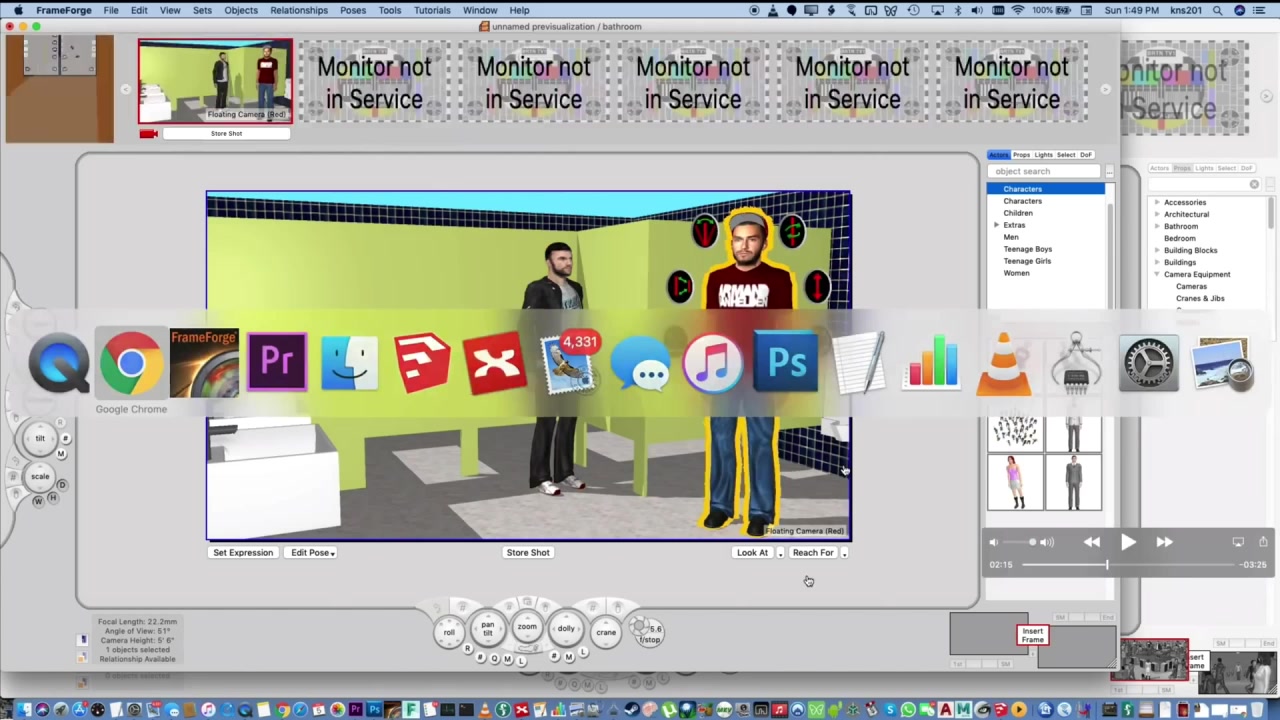The image size is (1280, 720).
Task: Open the Objects menu
Action: (241, 10)
